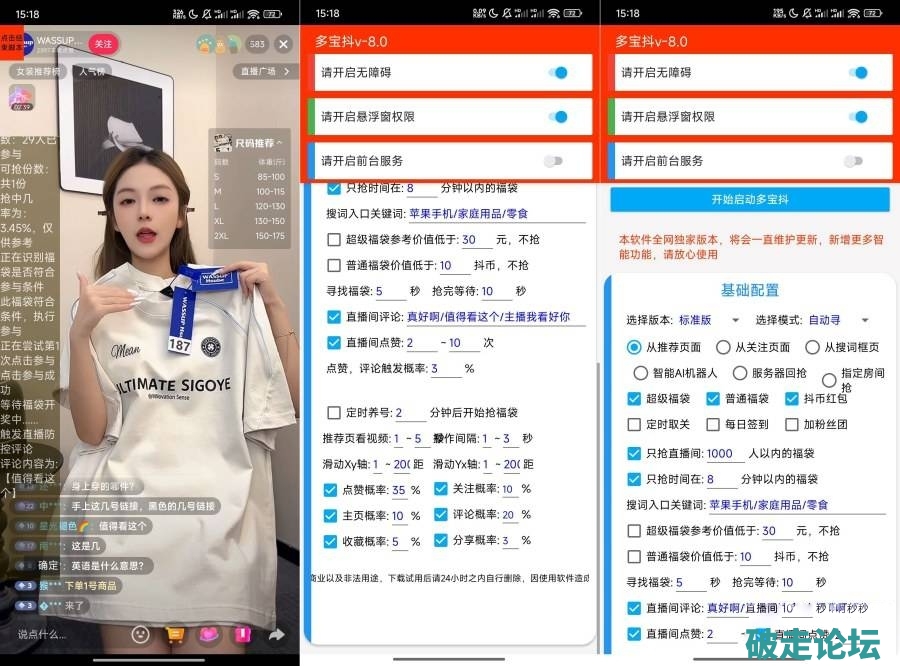
Task: Tap the red 关注 follow button
Action: tap(103, 44)
